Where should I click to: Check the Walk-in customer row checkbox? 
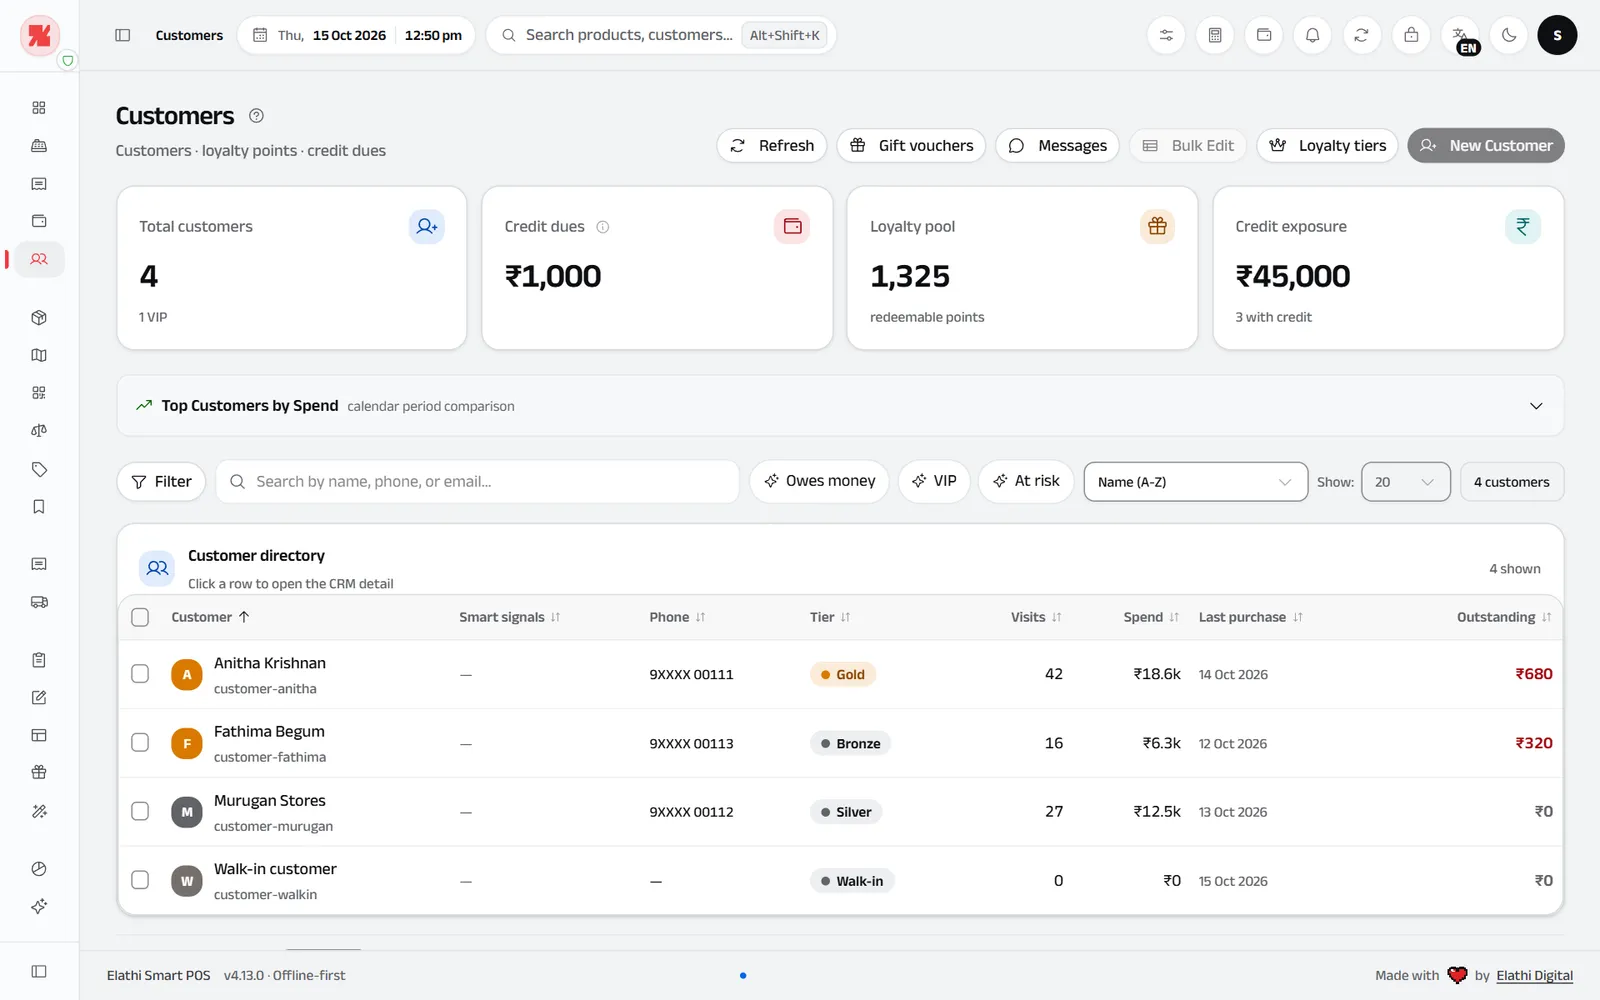pos(140,880)
